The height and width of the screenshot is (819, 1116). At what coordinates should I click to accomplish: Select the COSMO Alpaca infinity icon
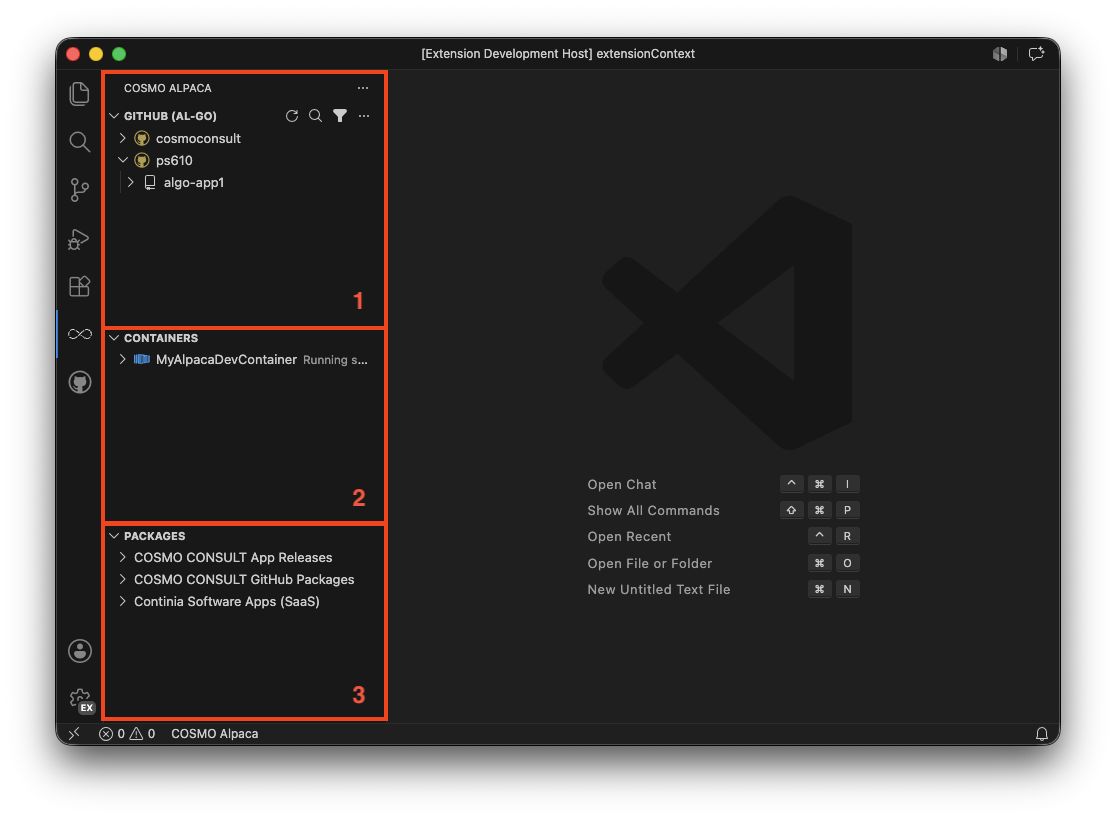point(79,334)
